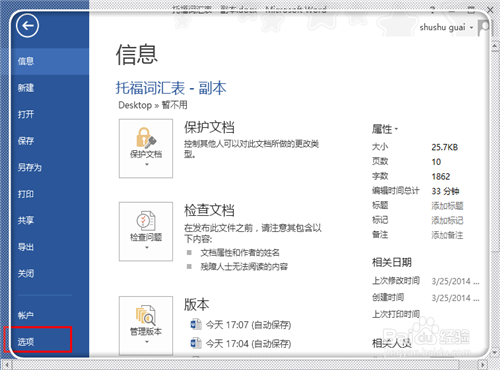Open the 今天 17:04 autosaved version
This screenshot has width=500, height=370.
pos(248,343)
